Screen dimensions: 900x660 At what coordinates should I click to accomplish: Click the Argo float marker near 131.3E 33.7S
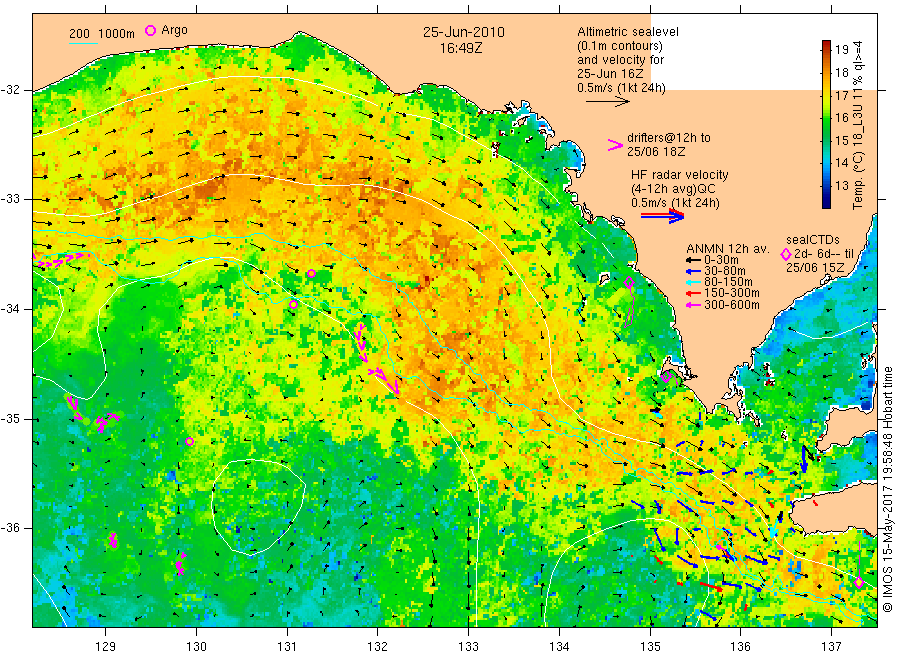pyautogui.click(x=311, y=274)
